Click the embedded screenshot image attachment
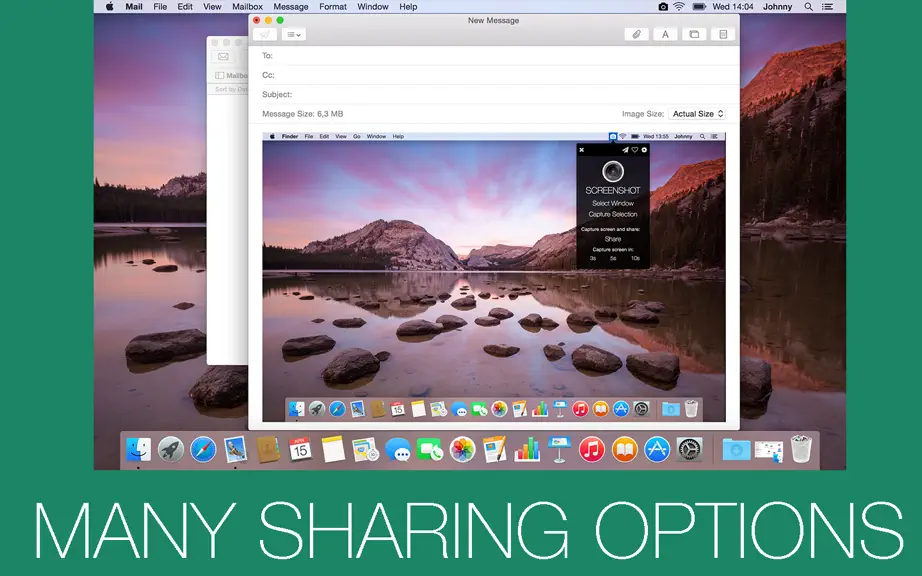This screenshot has width=922, height=576. pos(494,277)
